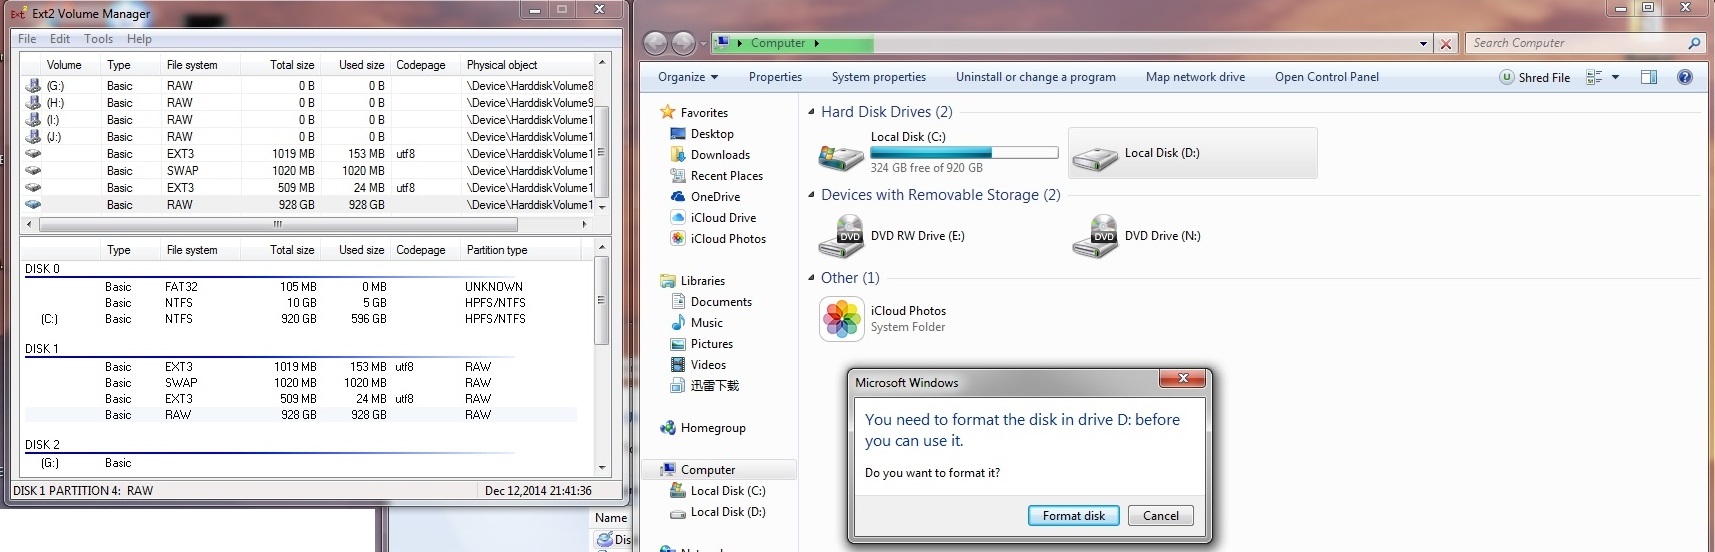Open the Help menu in Ext2 Volume Manager
1715x552 pixels.
[x=139, y=39]
